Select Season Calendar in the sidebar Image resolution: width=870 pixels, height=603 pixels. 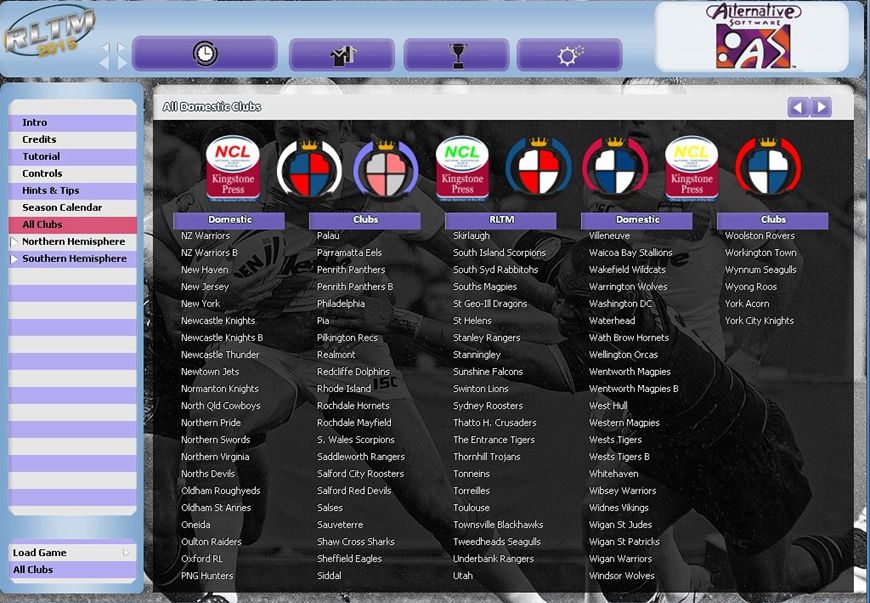point(62,208)
